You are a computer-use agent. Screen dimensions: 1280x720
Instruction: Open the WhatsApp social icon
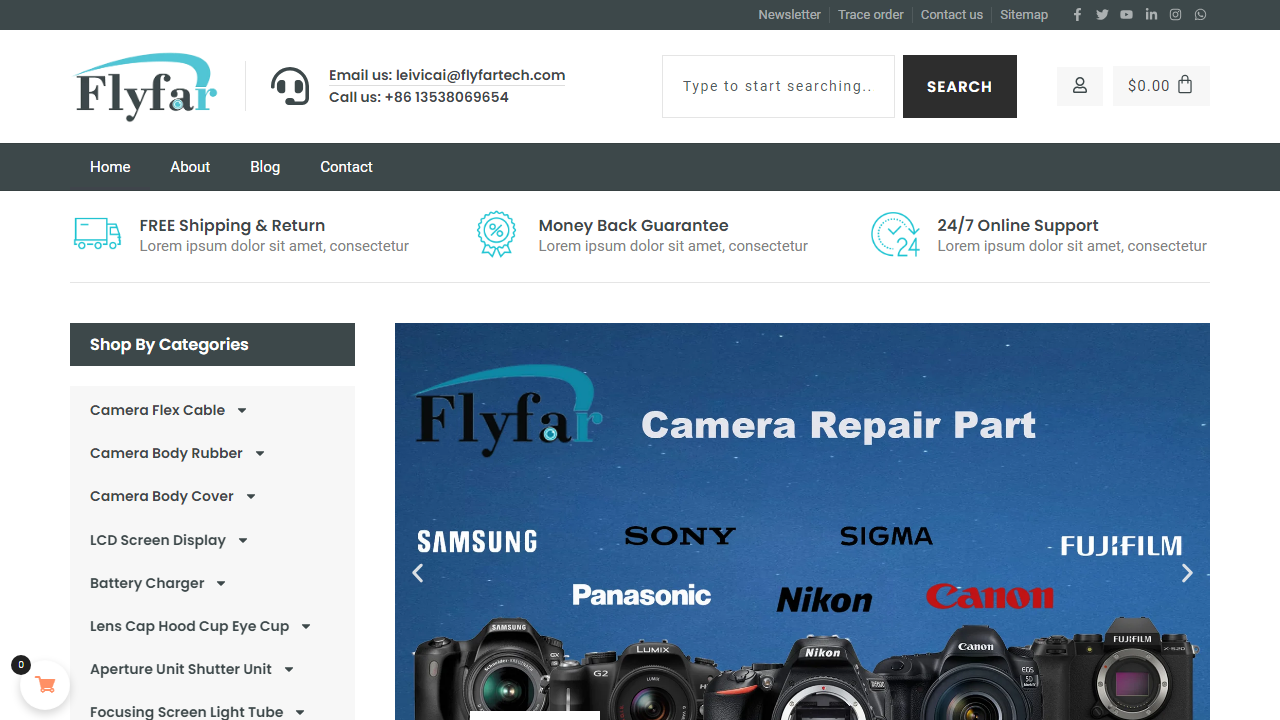pos(1200,15)
